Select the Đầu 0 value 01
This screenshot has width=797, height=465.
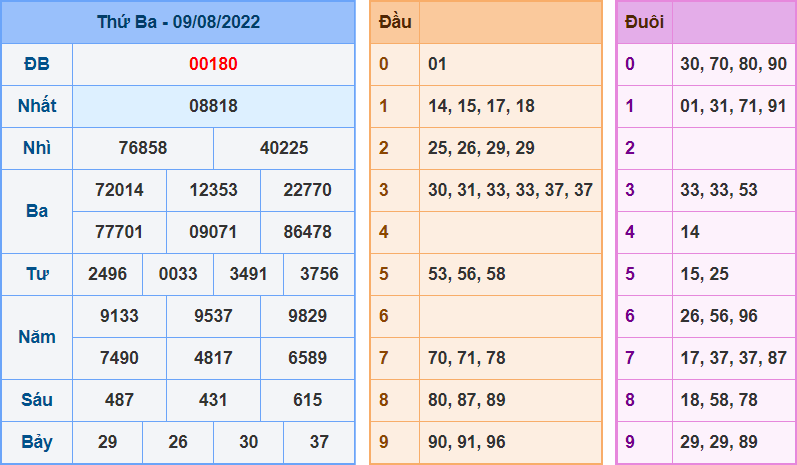[x=437, y=64]
